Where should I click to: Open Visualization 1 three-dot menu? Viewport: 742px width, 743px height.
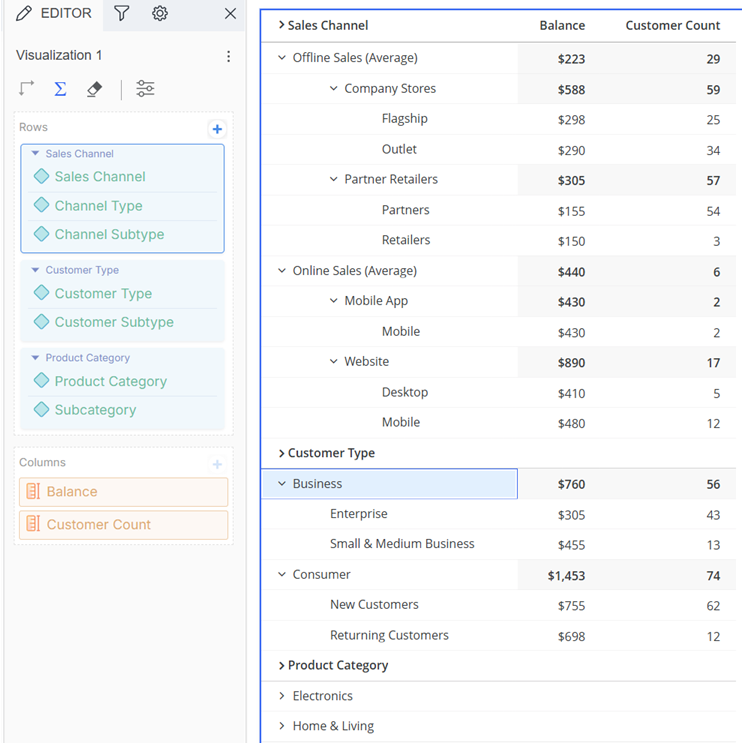click(x=228, y=56)
